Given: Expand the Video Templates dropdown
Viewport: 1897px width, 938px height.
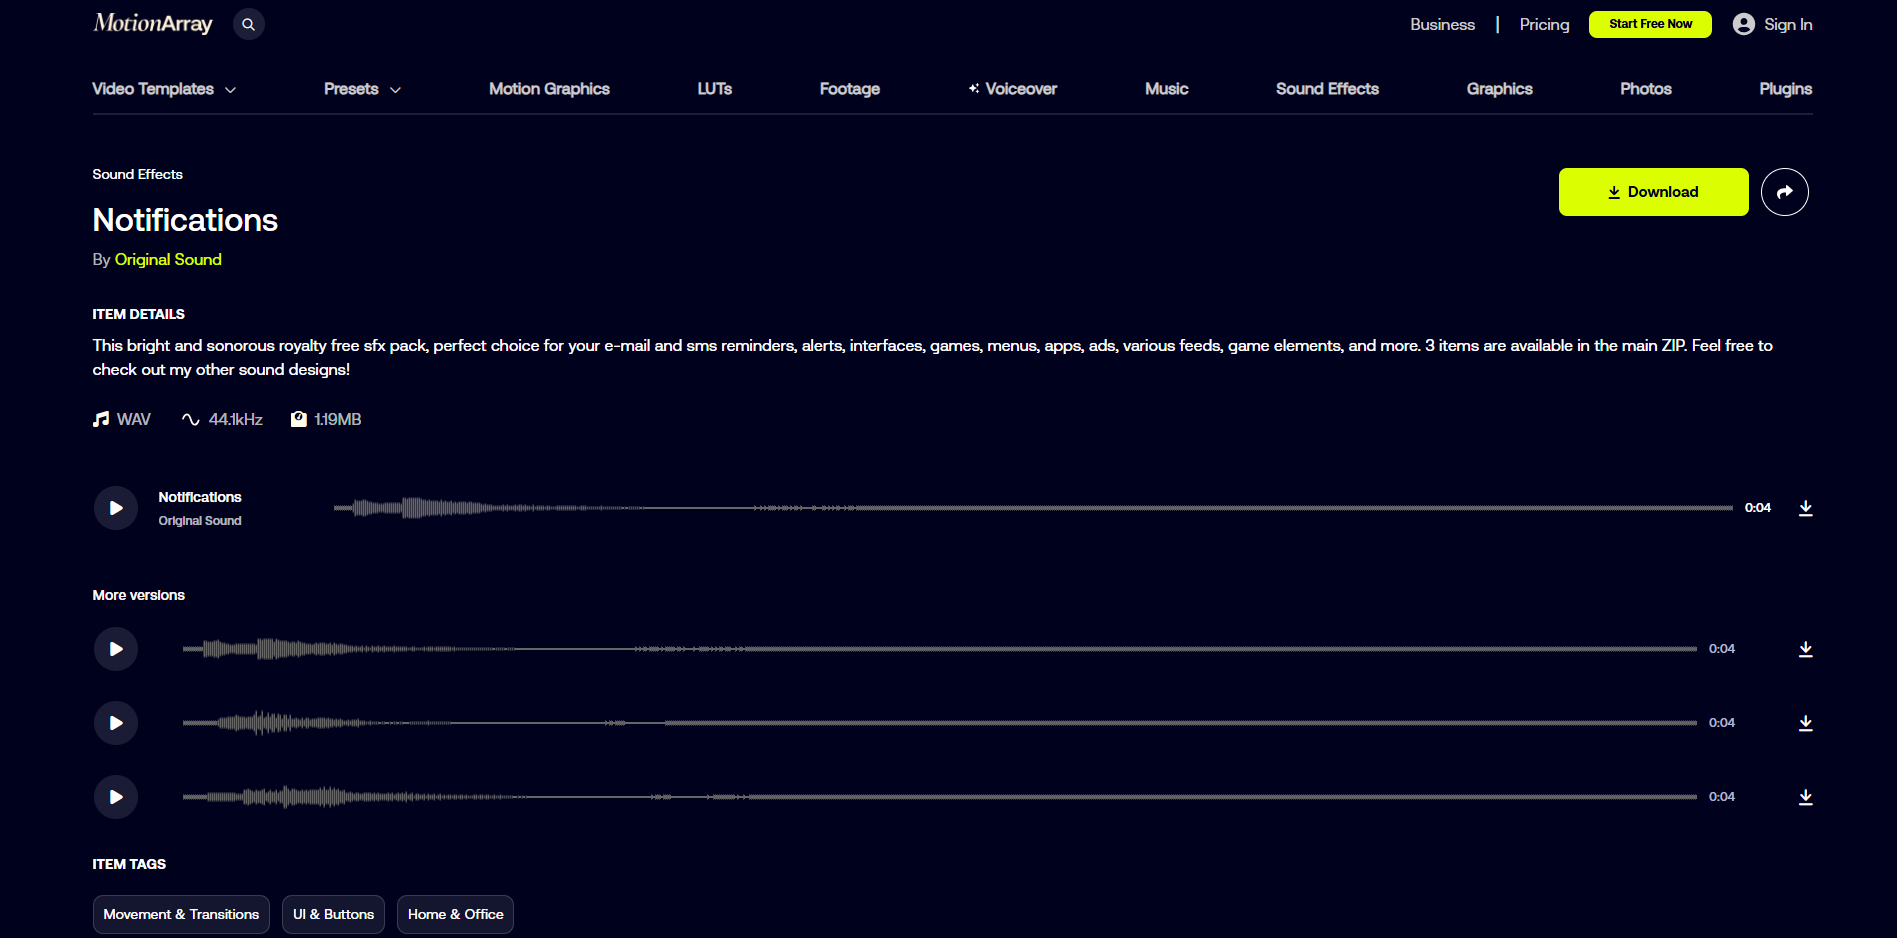Looking at the screenshot, I should coord(231,89).
